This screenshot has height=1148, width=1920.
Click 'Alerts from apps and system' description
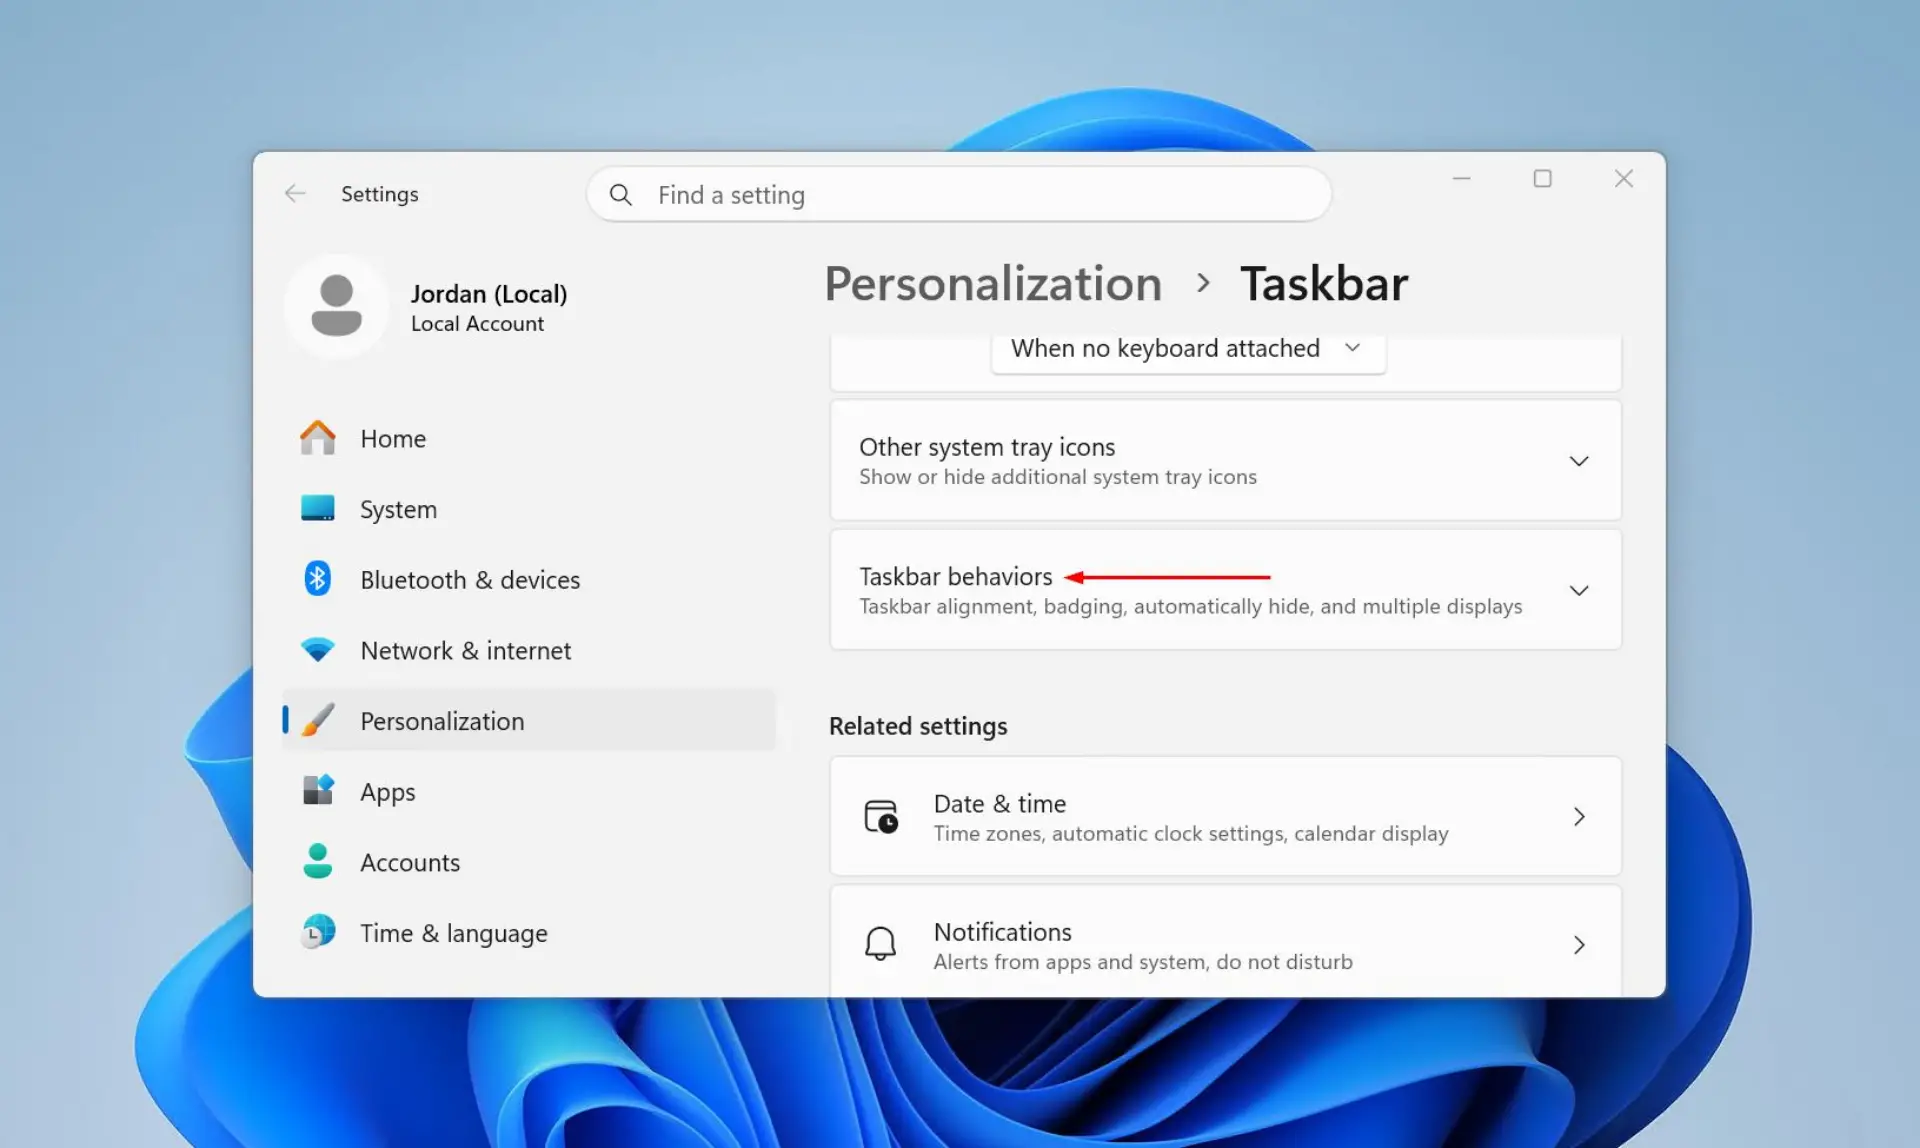coord(1143,962)
